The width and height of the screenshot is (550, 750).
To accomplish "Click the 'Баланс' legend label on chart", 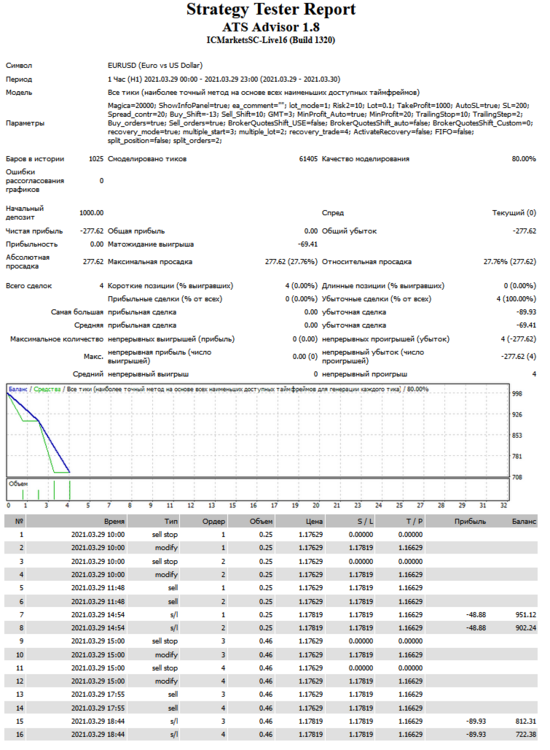I will [x=18, y=389].
